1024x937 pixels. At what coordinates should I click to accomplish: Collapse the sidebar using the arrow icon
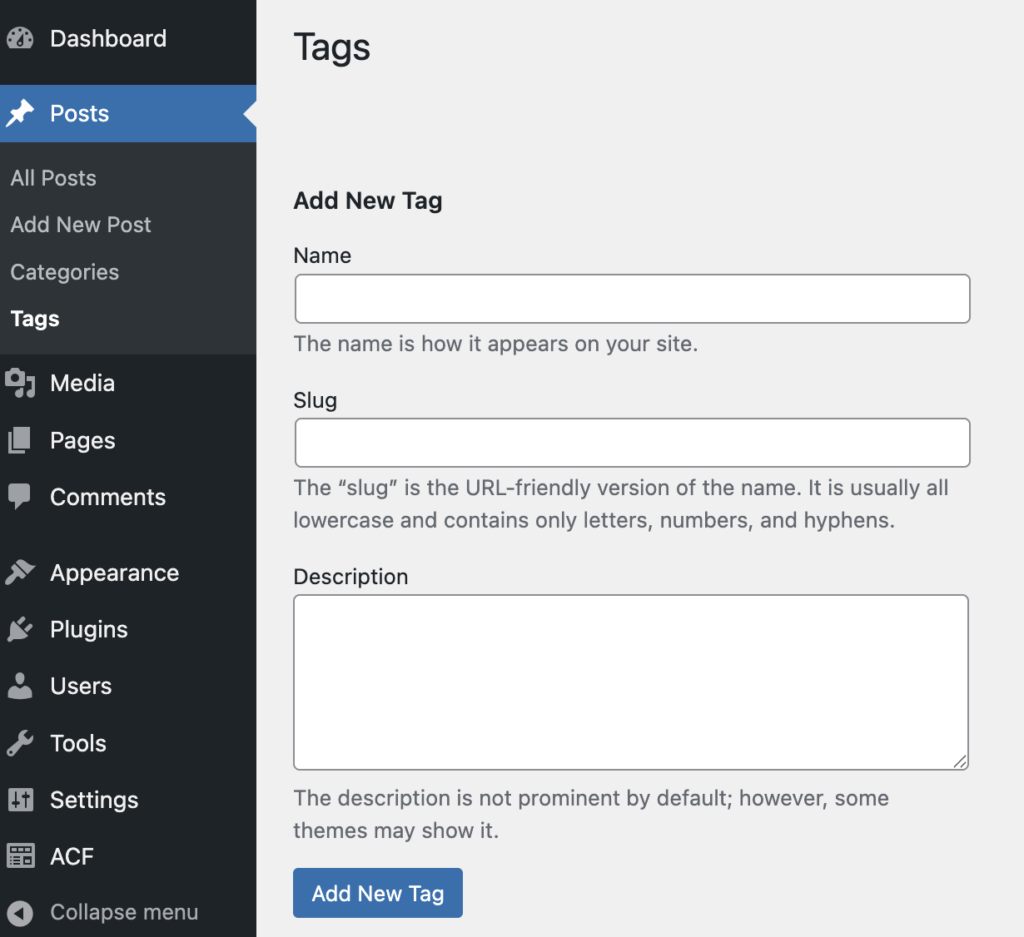[x=20, y=912]
